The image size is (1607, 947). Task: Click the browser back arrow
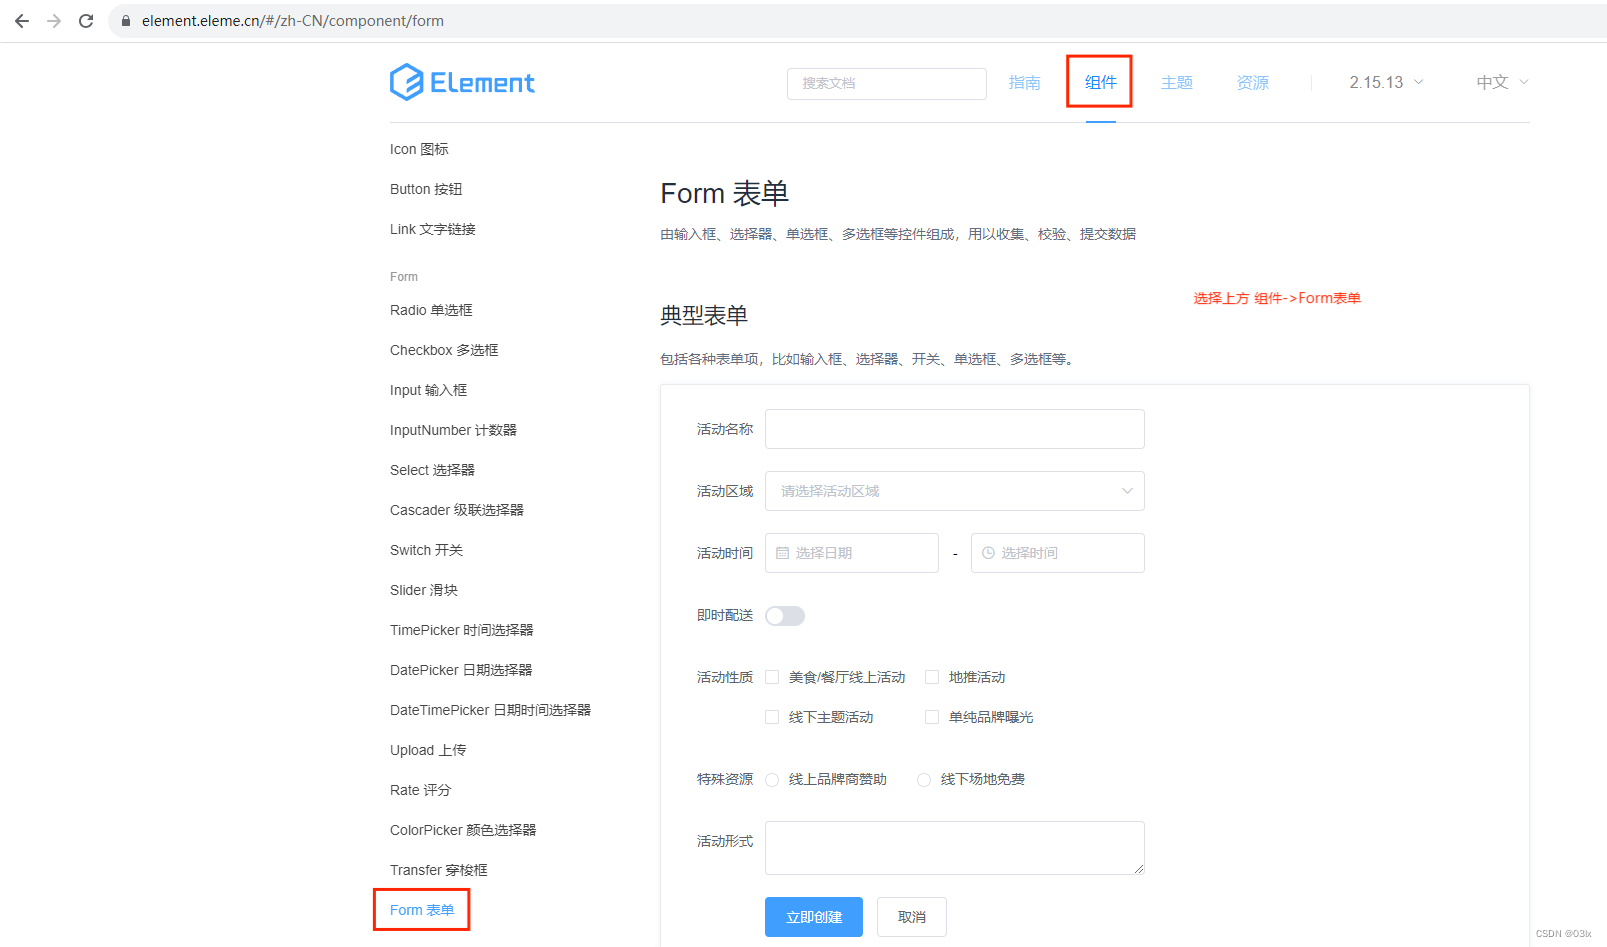[21, 20]
